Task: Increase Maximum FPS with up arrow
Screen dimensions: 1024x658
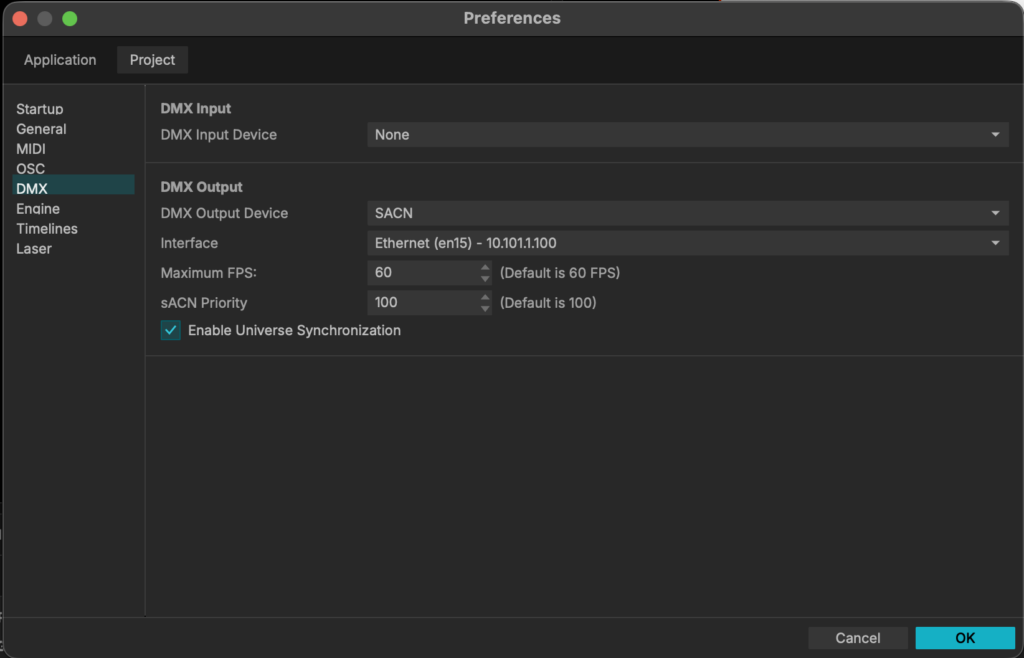Action: click(486, 268)
